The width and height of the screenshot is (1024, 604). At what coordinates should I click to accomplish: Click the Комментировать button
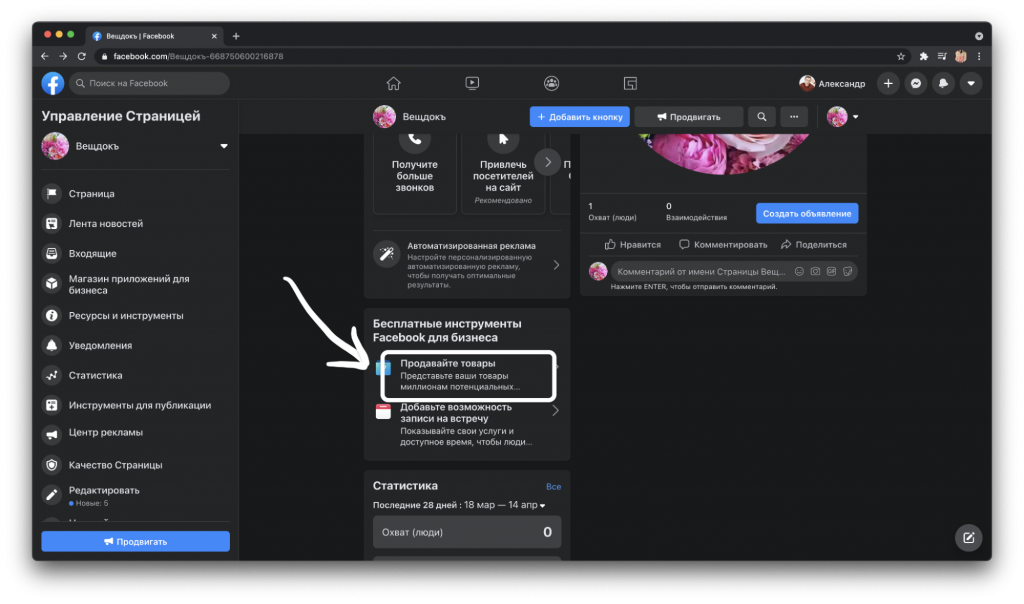coord(723,244)
